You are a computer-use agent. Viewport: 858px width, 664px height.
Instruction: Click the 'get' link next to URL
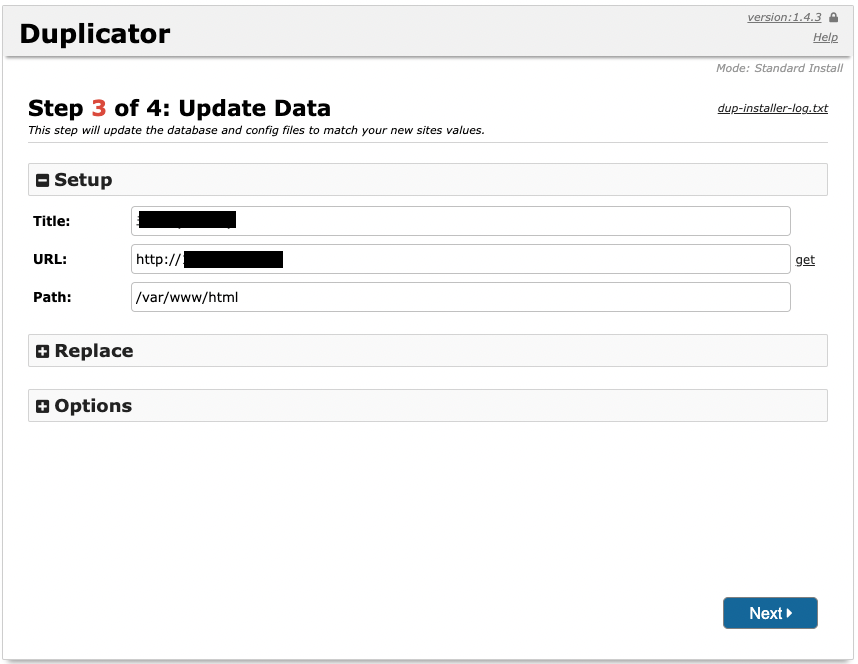pyautogui.click(x=805, y=259)
